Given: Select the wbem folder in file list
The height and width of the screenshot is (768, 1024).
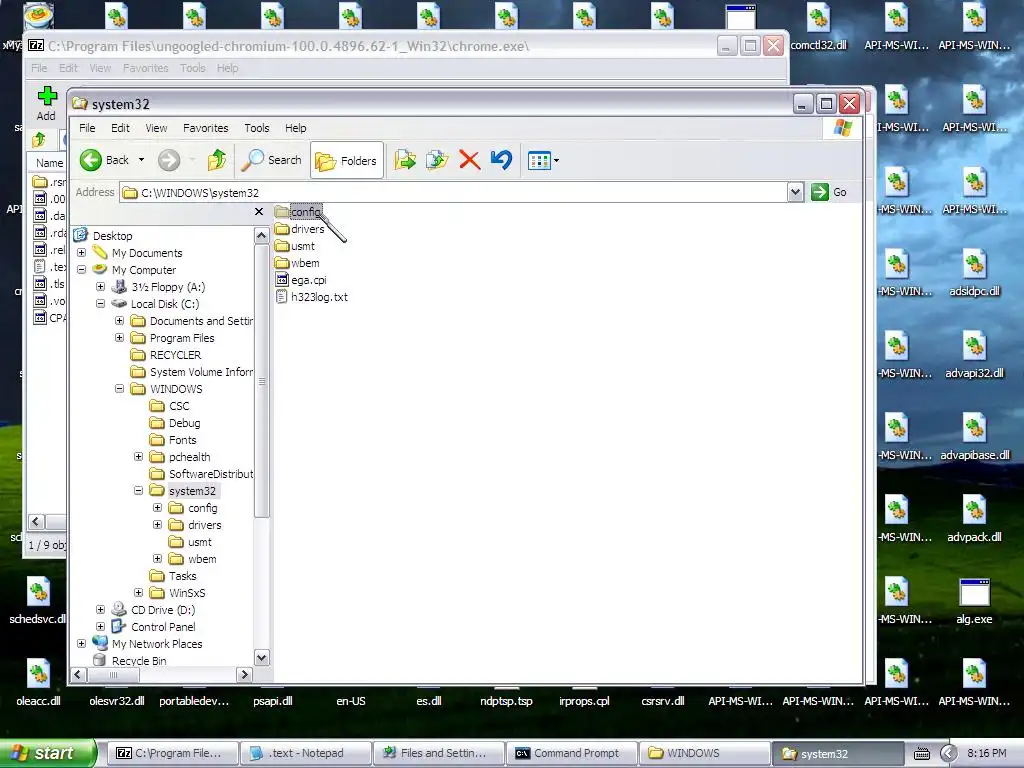Looking at the screenshot, I should click(297, 263).
